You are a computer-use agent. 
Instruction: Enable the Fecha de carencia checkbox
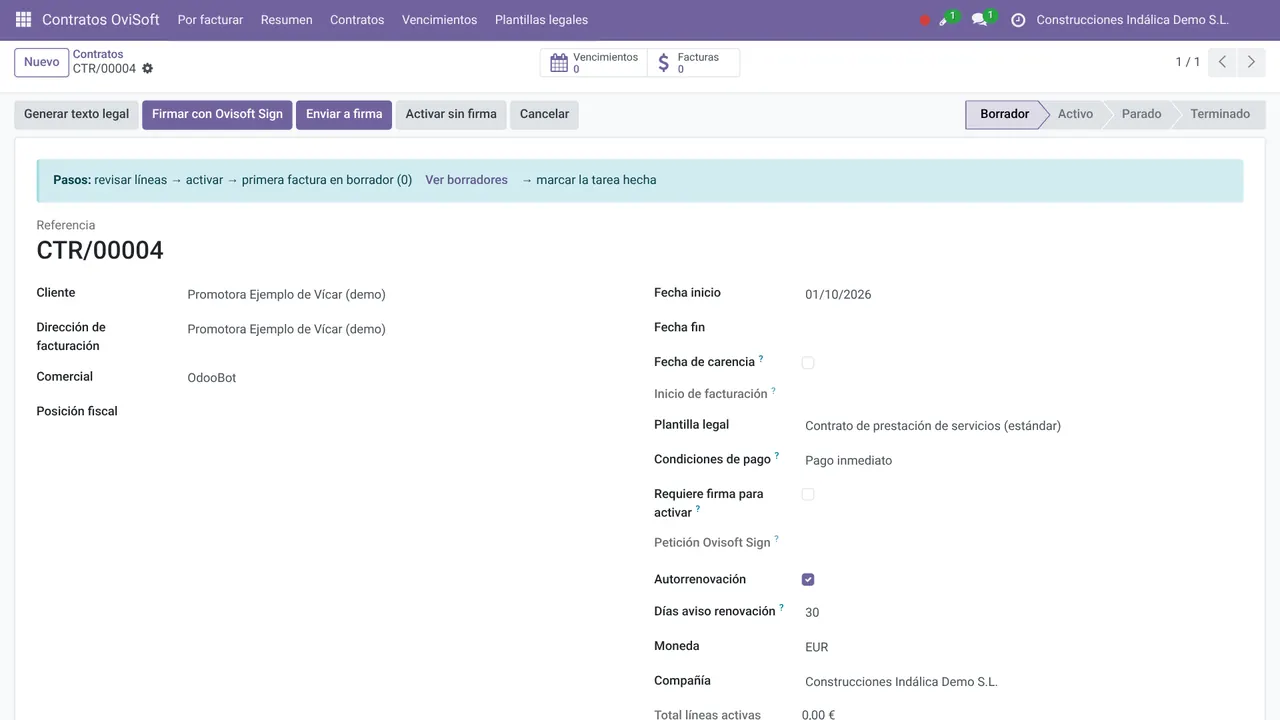808,363
